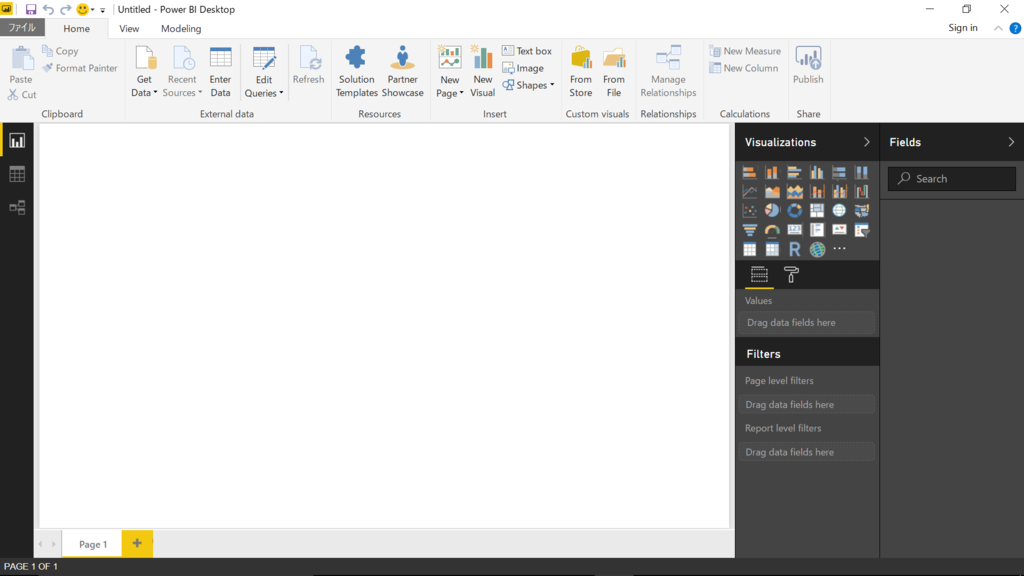
Task: Select the ArcGIS Maps visual
Action: tap(817, 249)
